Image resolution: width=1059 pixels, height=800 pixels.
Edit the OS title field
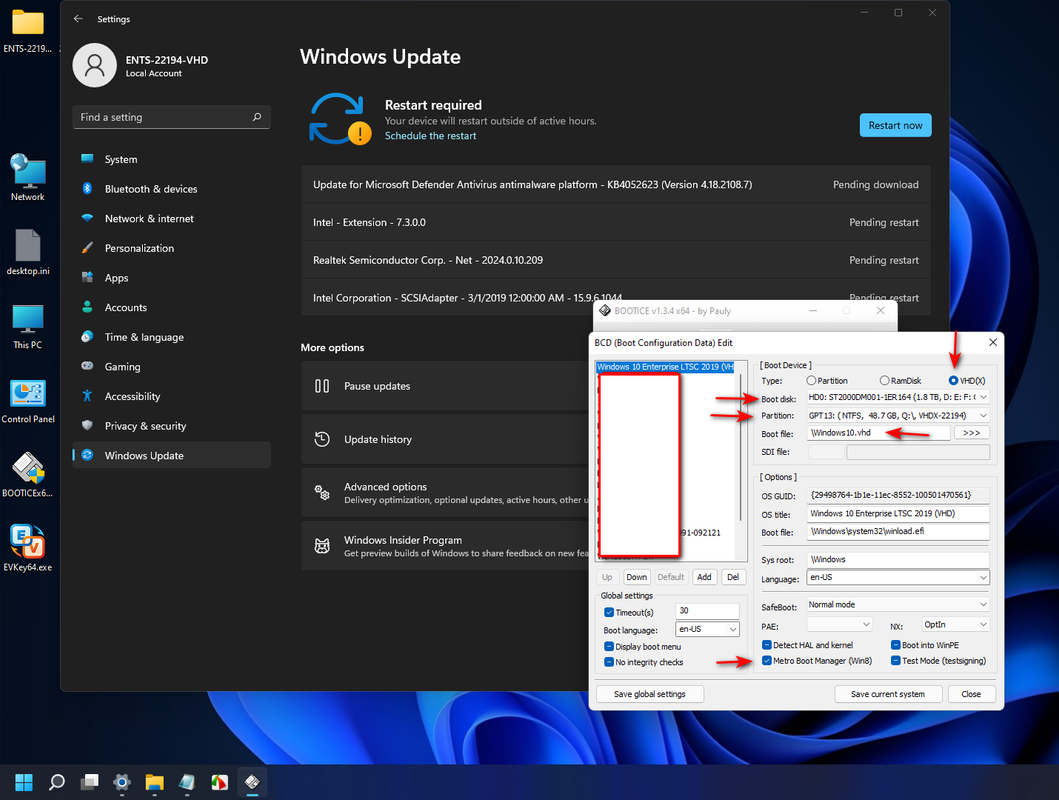click(898, 514)
